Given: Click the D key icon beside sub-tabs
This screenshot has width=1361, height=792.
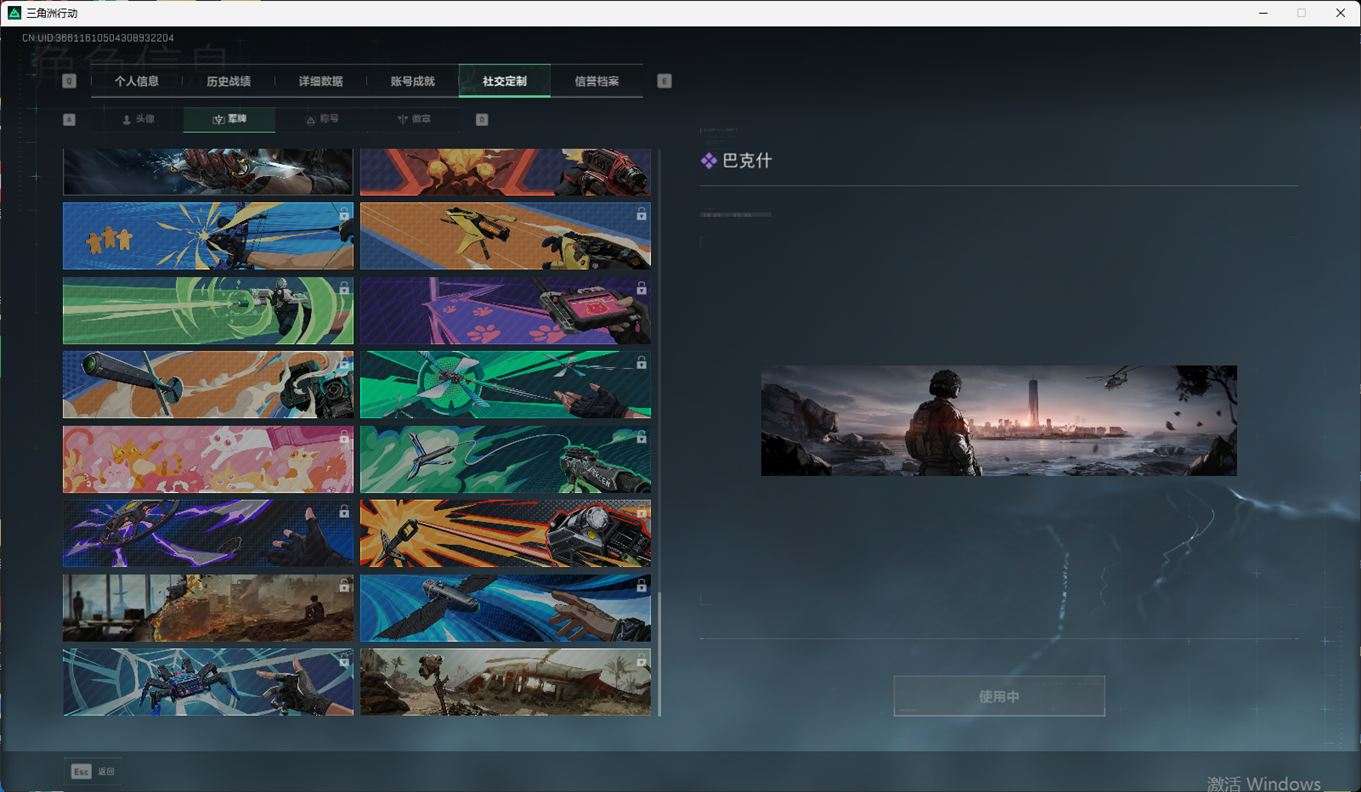Looking at the screenshot, I should click(482, 119).
